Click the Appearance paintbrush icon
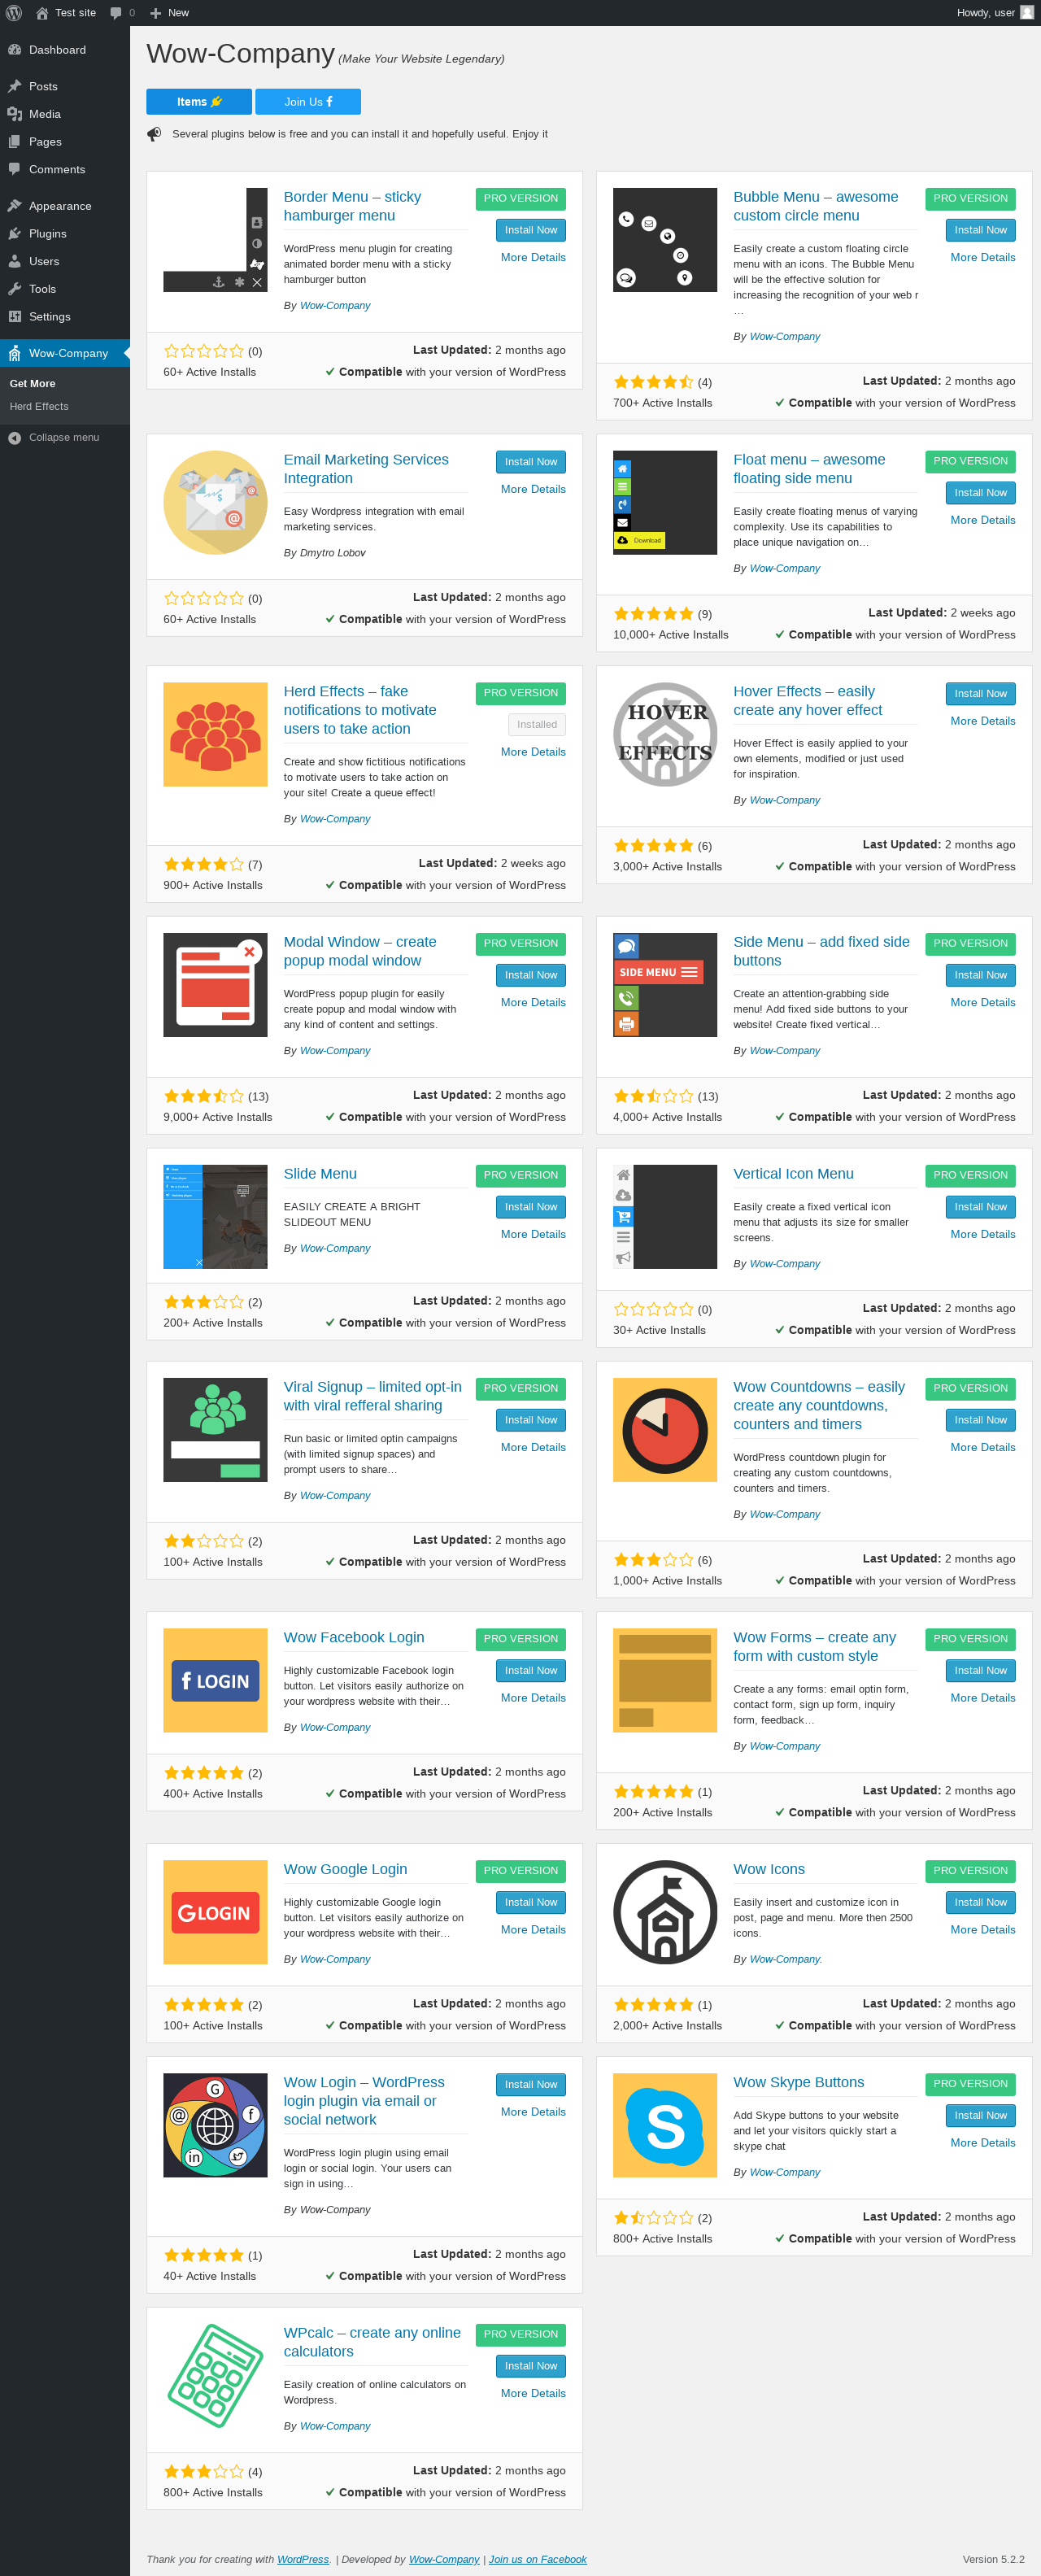Screen dimensions: 1041x2576 (15, 206)
